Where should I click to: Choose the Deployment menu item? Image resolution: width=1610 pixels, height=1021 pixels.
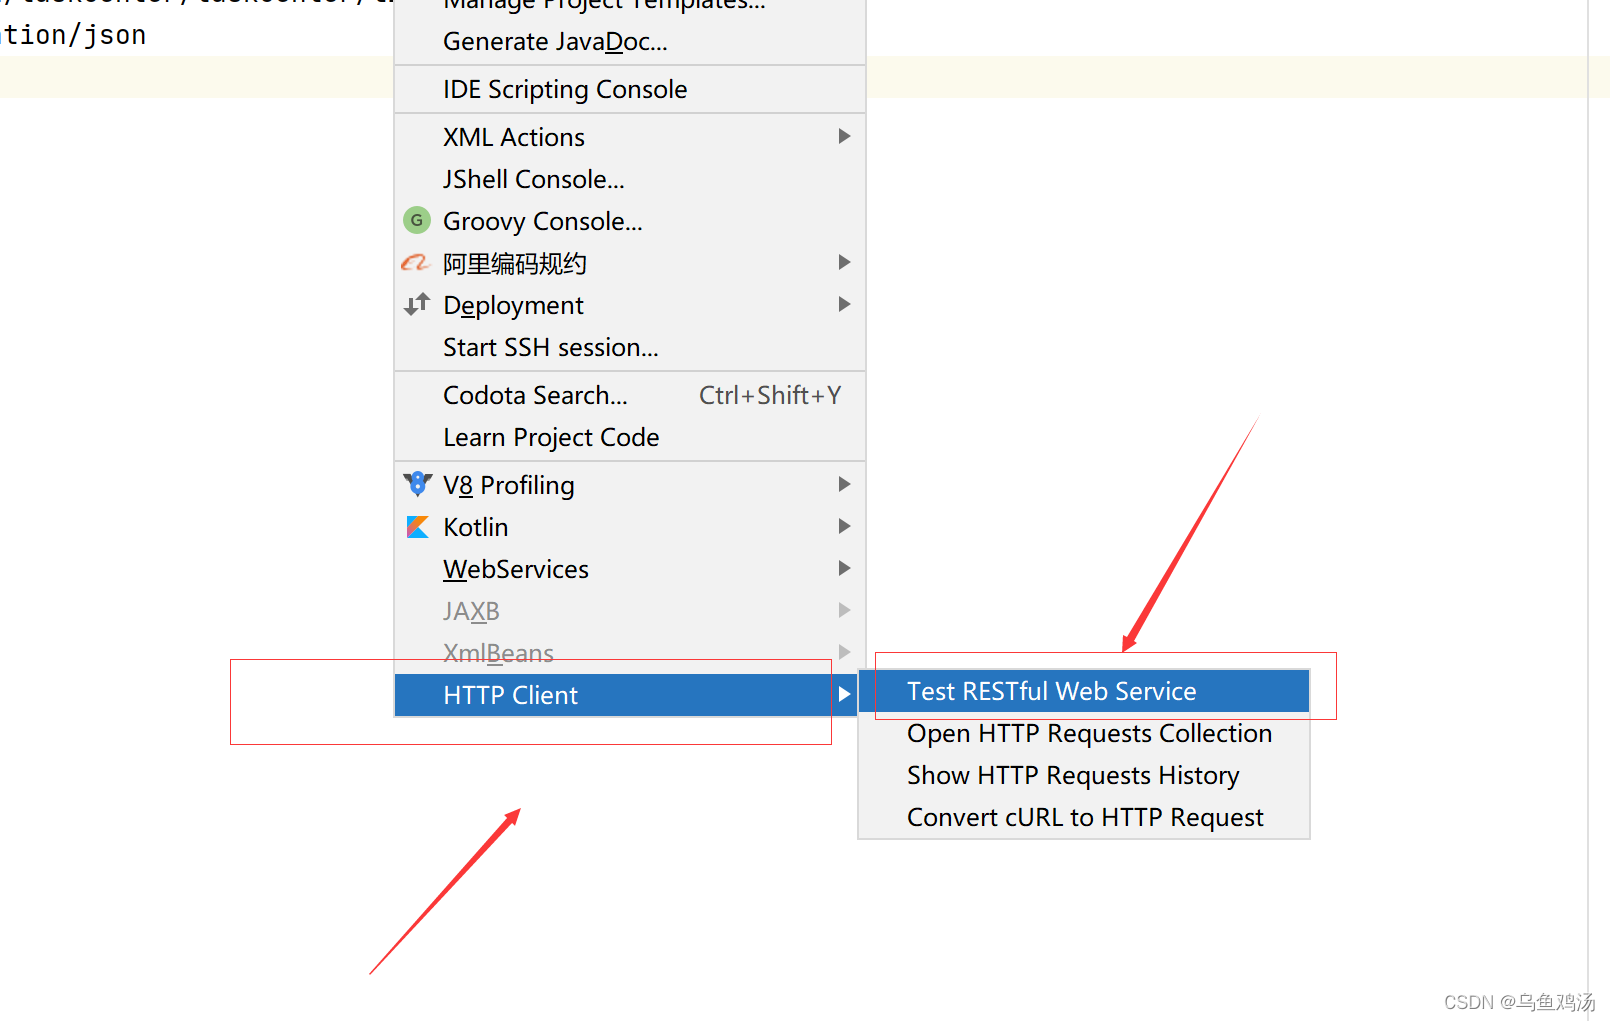(630, 305)
